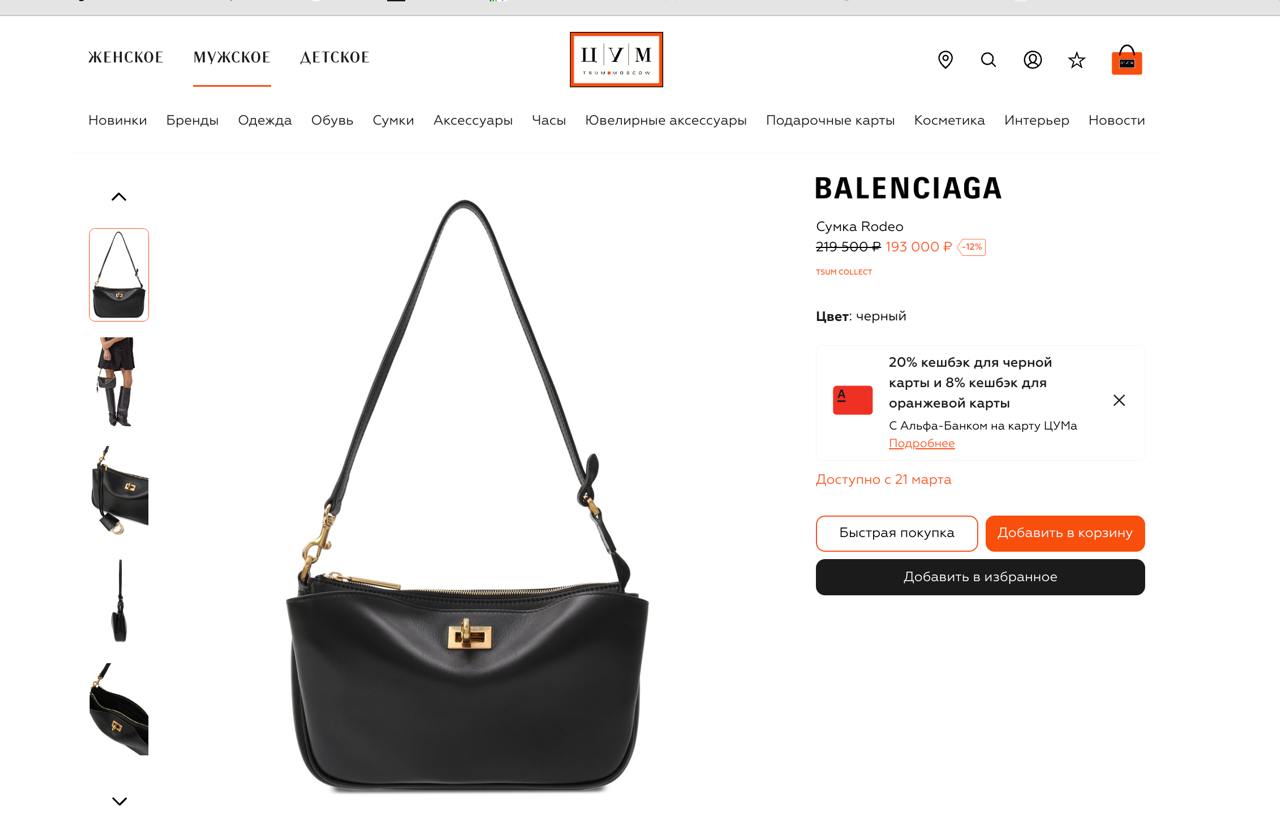Show next thumbnails with the down chevron
Viewport: 1280px width, 815px height.
pyautogui.click(x=119, y=801)
